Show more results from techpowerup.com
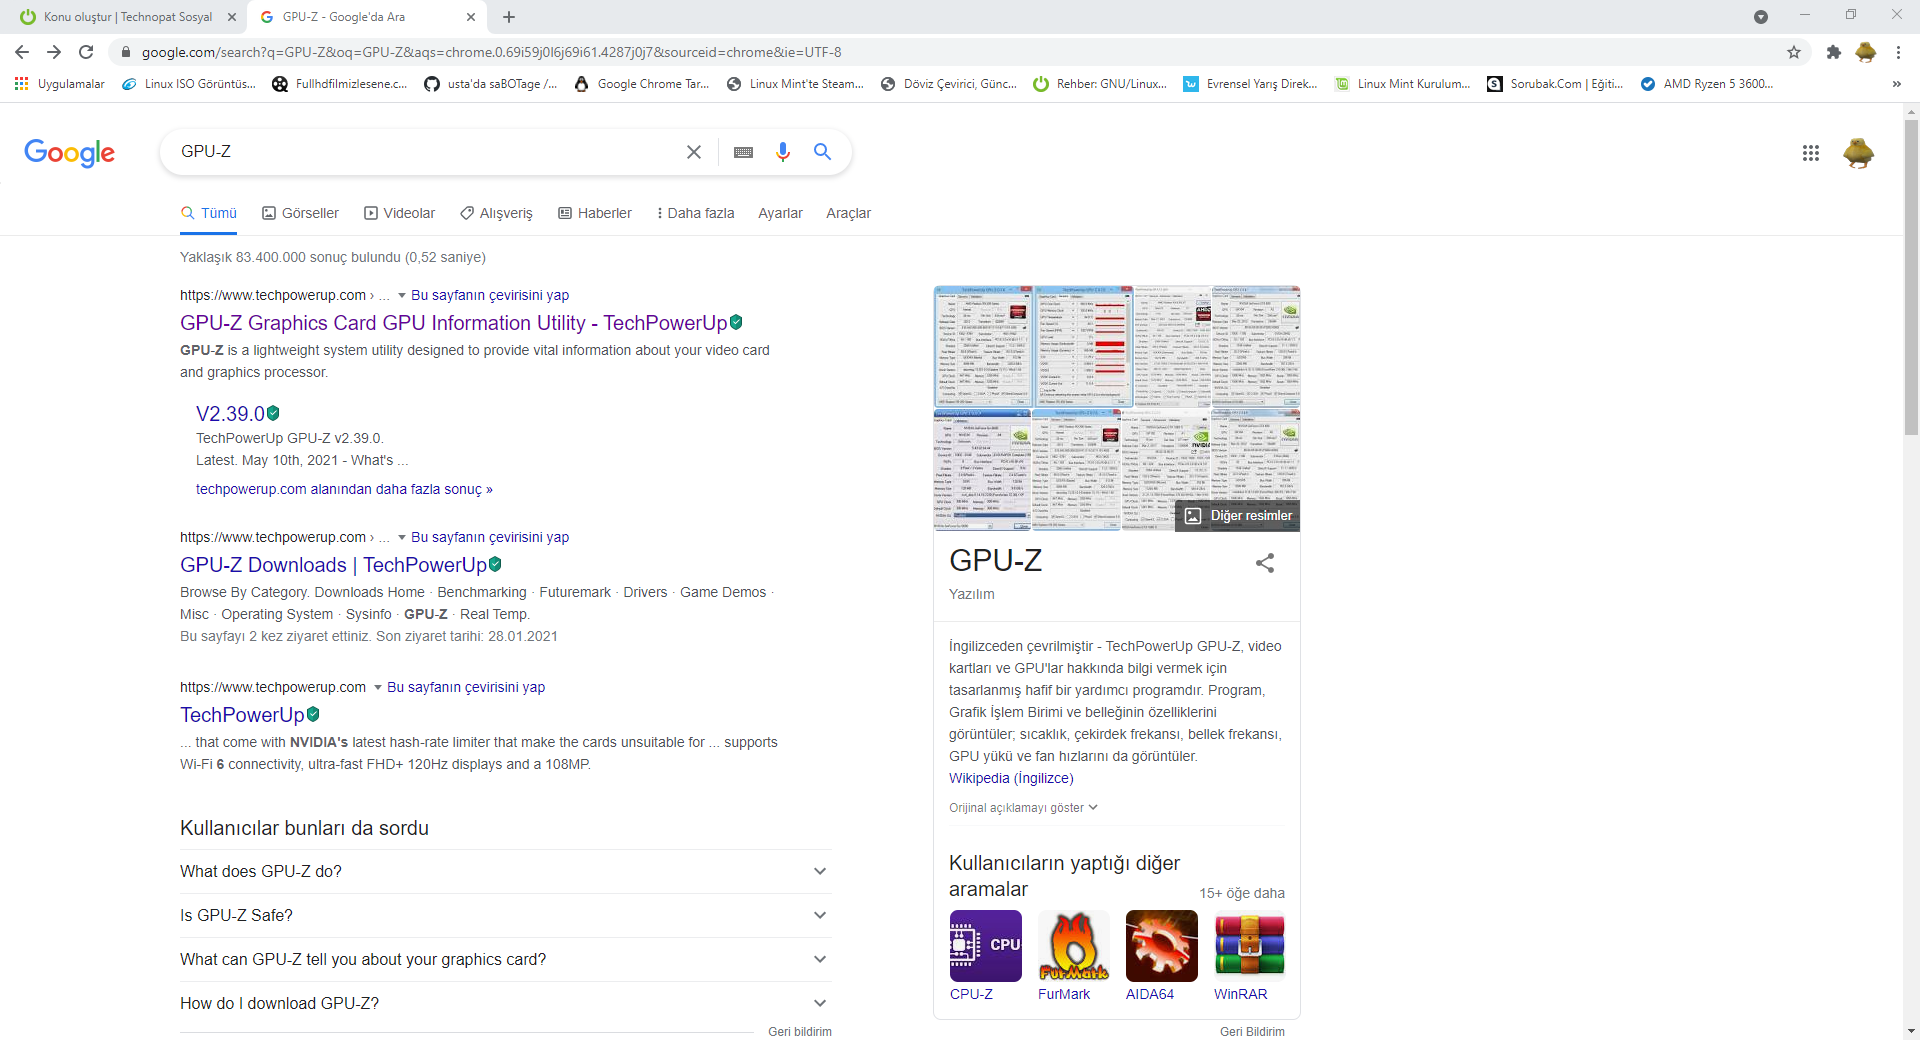The height and width of the screenshot is (1040, 1920). tap(344, 489)
